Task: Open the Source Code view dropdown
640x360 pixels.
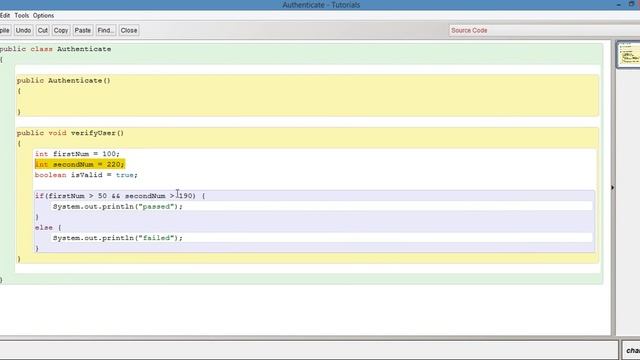Action: [x=544, y=30]
